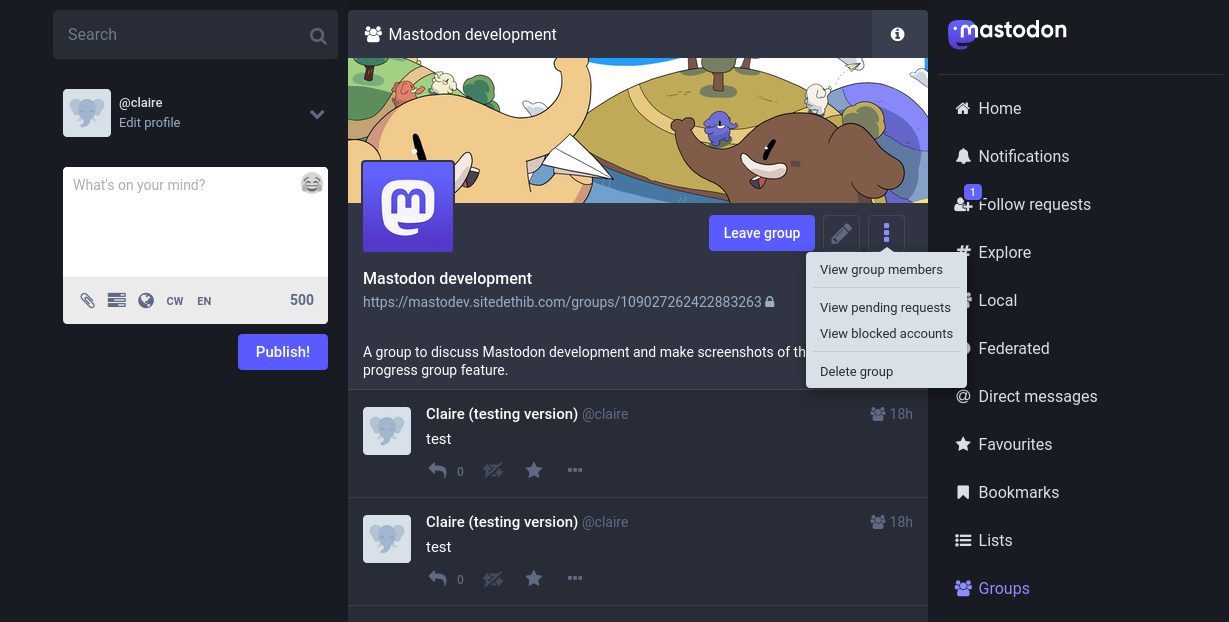This screenshot has width=1229, height=622.
Task: Click the Publish! button
Action: (x=283, y=352)
